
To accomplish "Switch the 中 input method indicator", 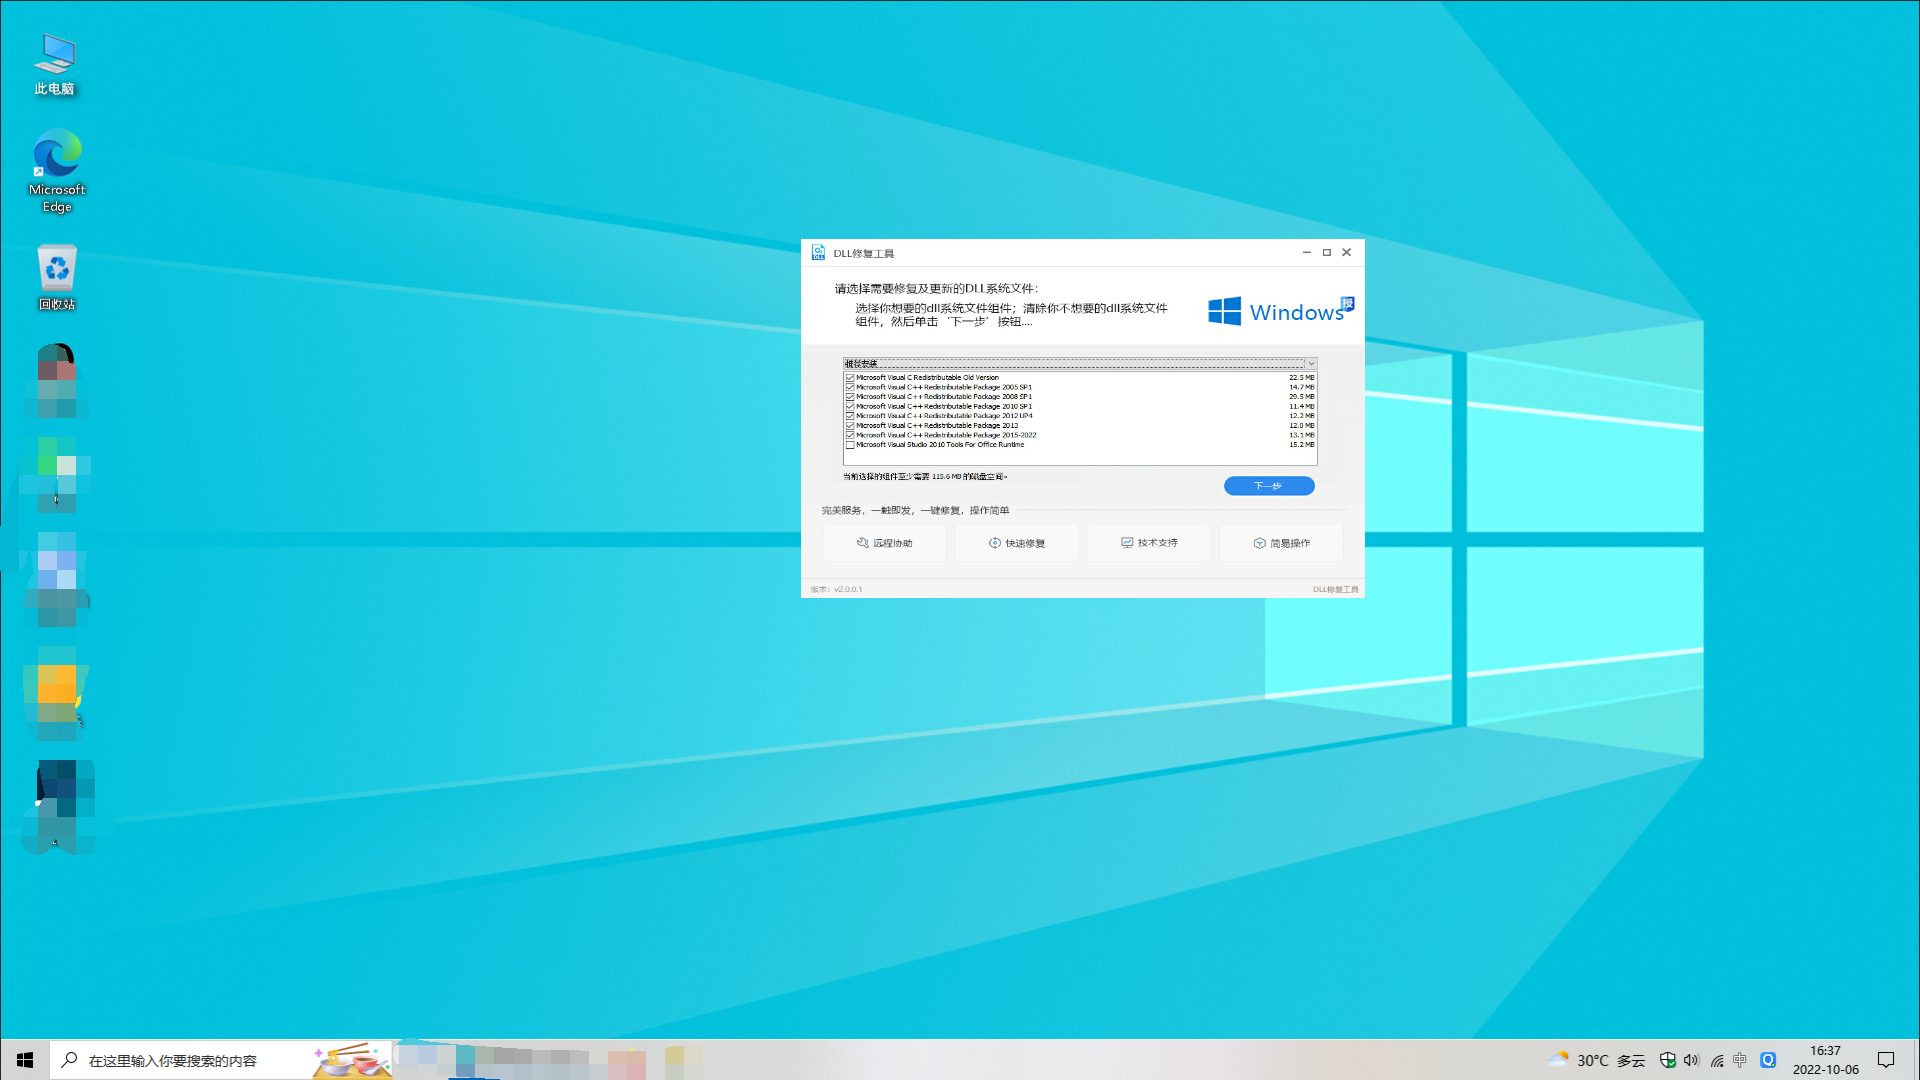I will pos(1740,1060).
